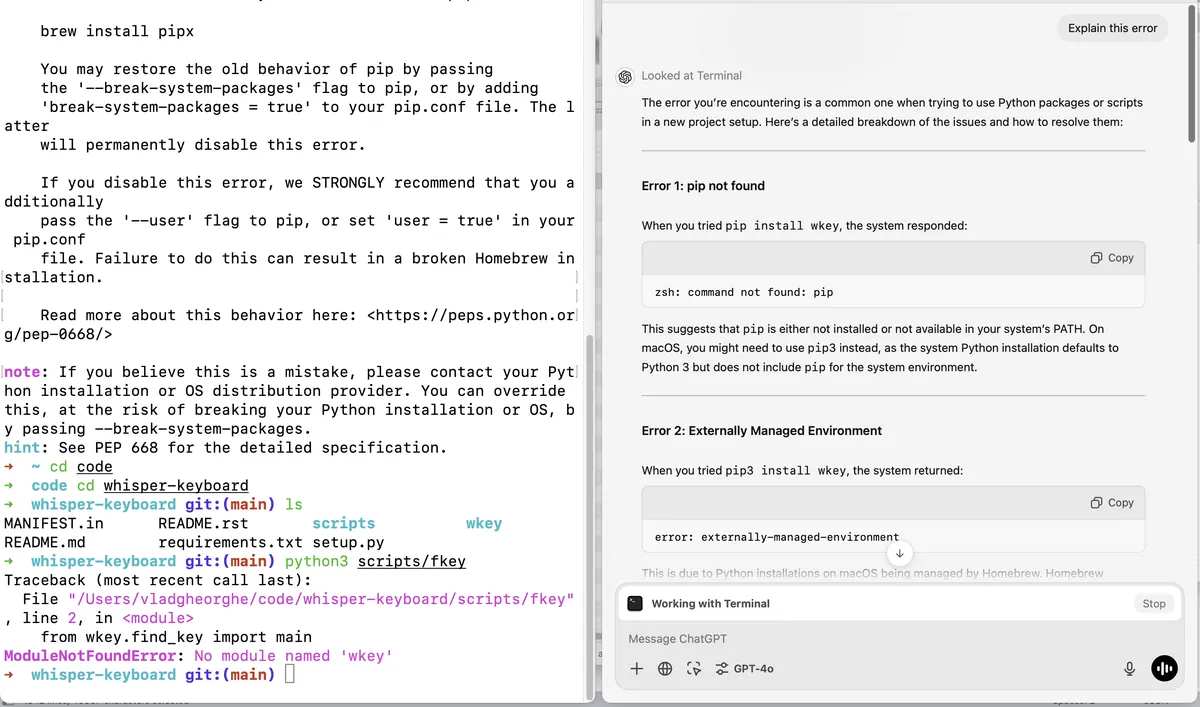Click the scroll-to-bottom arrow button
Viewport: 1200px width, 707px height.
coord(899,553)
